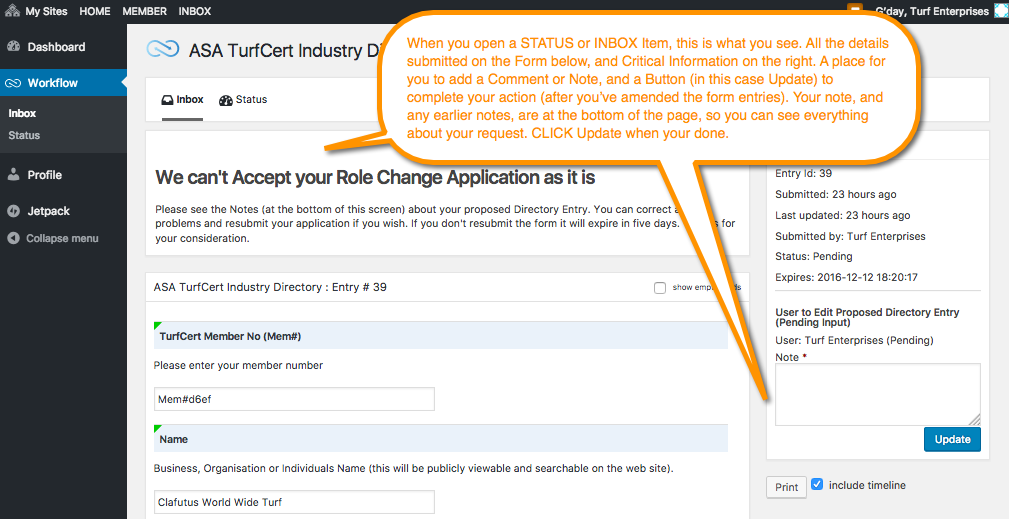Click the Inbox tray icon tab
1009x519 pixels.
point(167,100)
